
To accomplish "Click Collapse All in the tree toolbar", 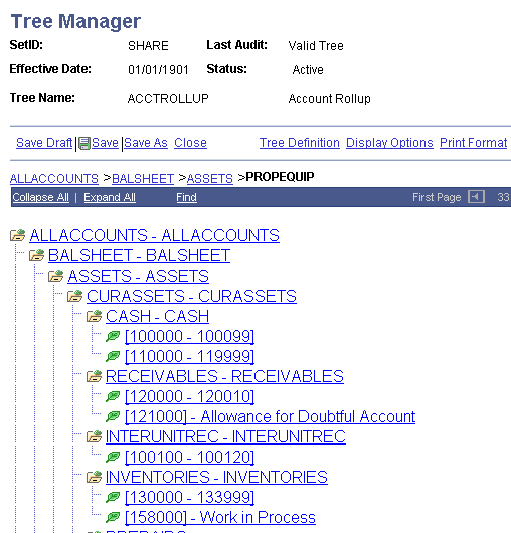I will tap(40, 197).
